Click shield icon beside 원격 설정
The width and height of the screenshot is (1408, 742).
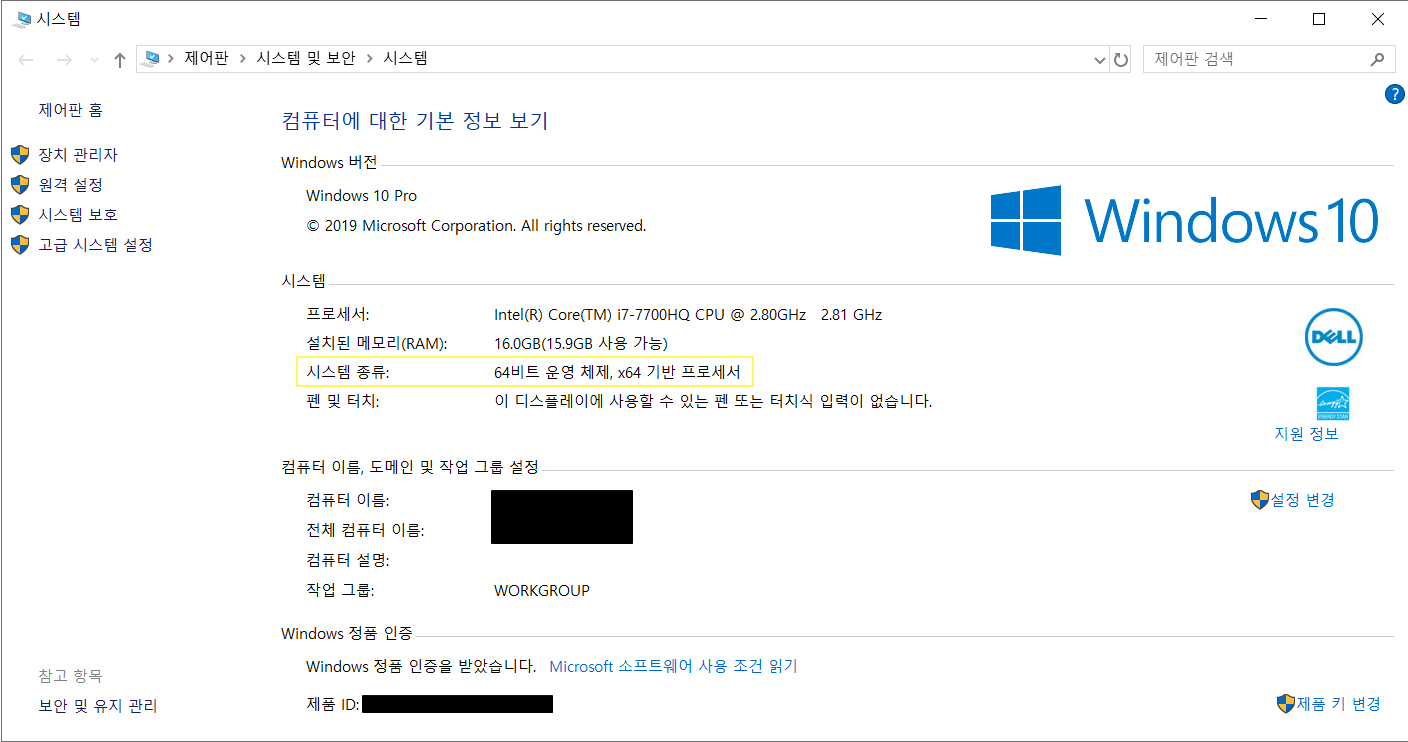tap(20, 185)
